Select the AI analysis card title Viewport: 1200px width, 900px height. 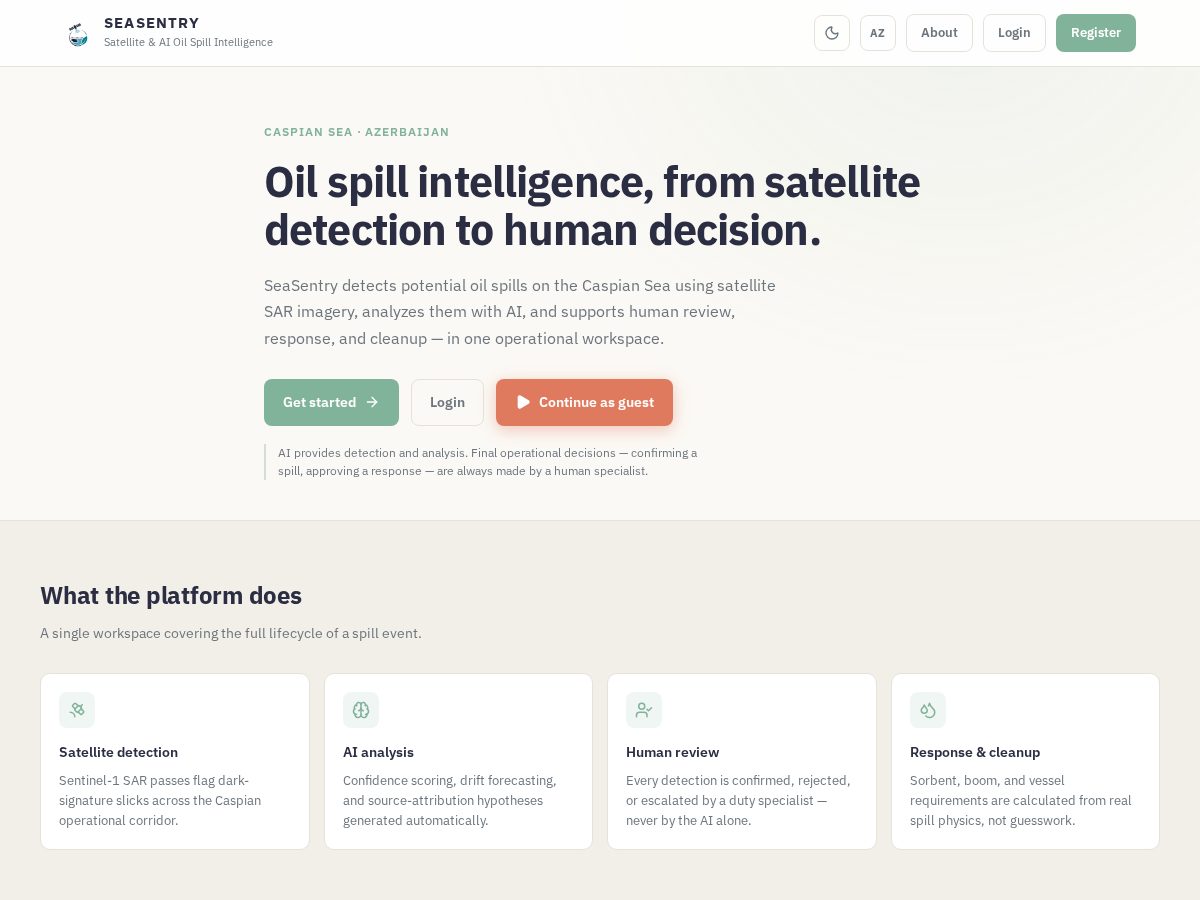click(x=378, y=752)
